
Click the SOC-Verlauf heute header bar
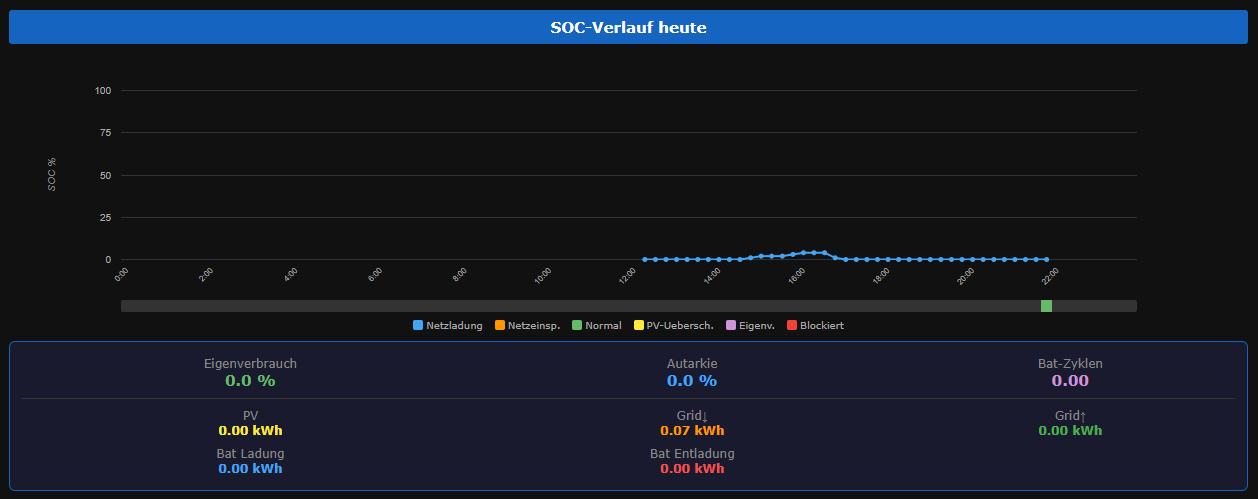pos(628,28)
